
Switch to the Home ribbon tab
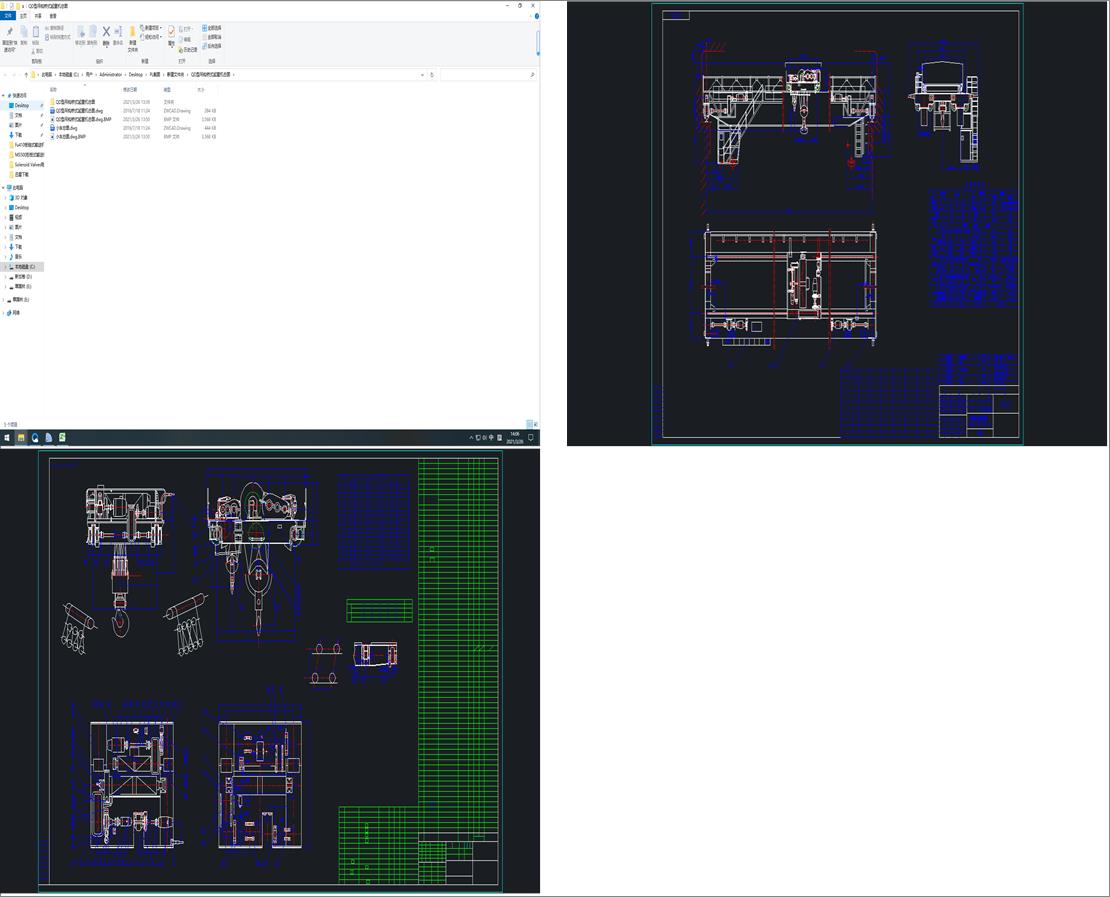23,16
